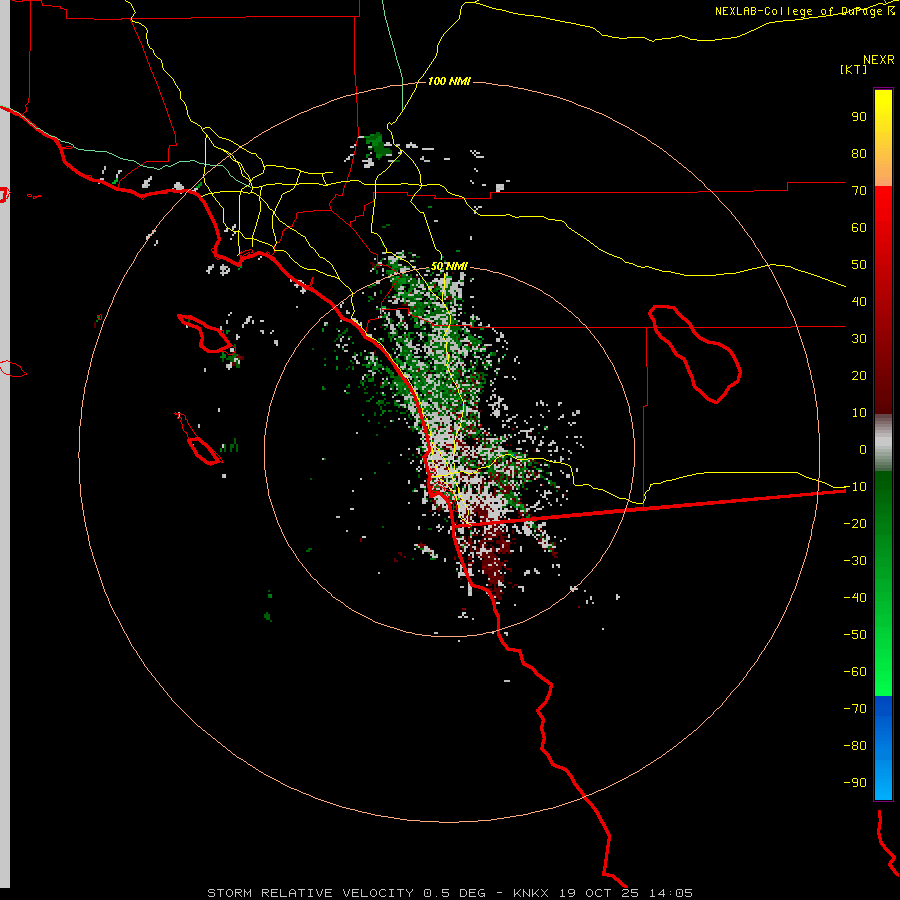Select the -40 scale value
This screenshot has width=900, height=900.
coord(855,598)
